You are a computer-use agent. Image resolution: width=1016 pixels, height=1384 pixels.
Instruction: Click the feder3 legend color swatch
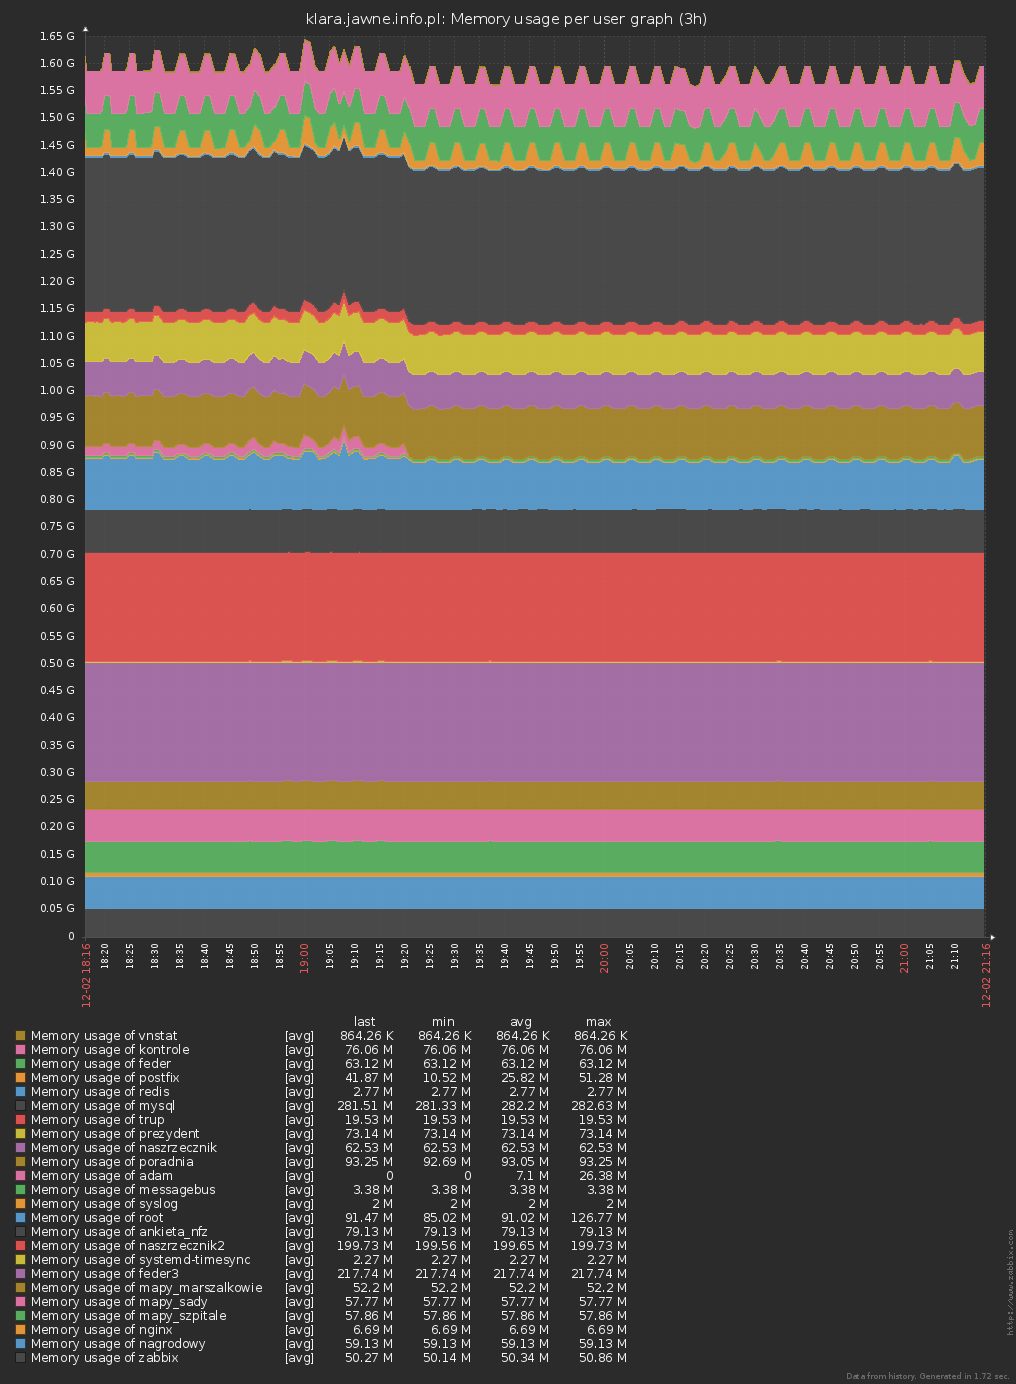coord(20,1274)
